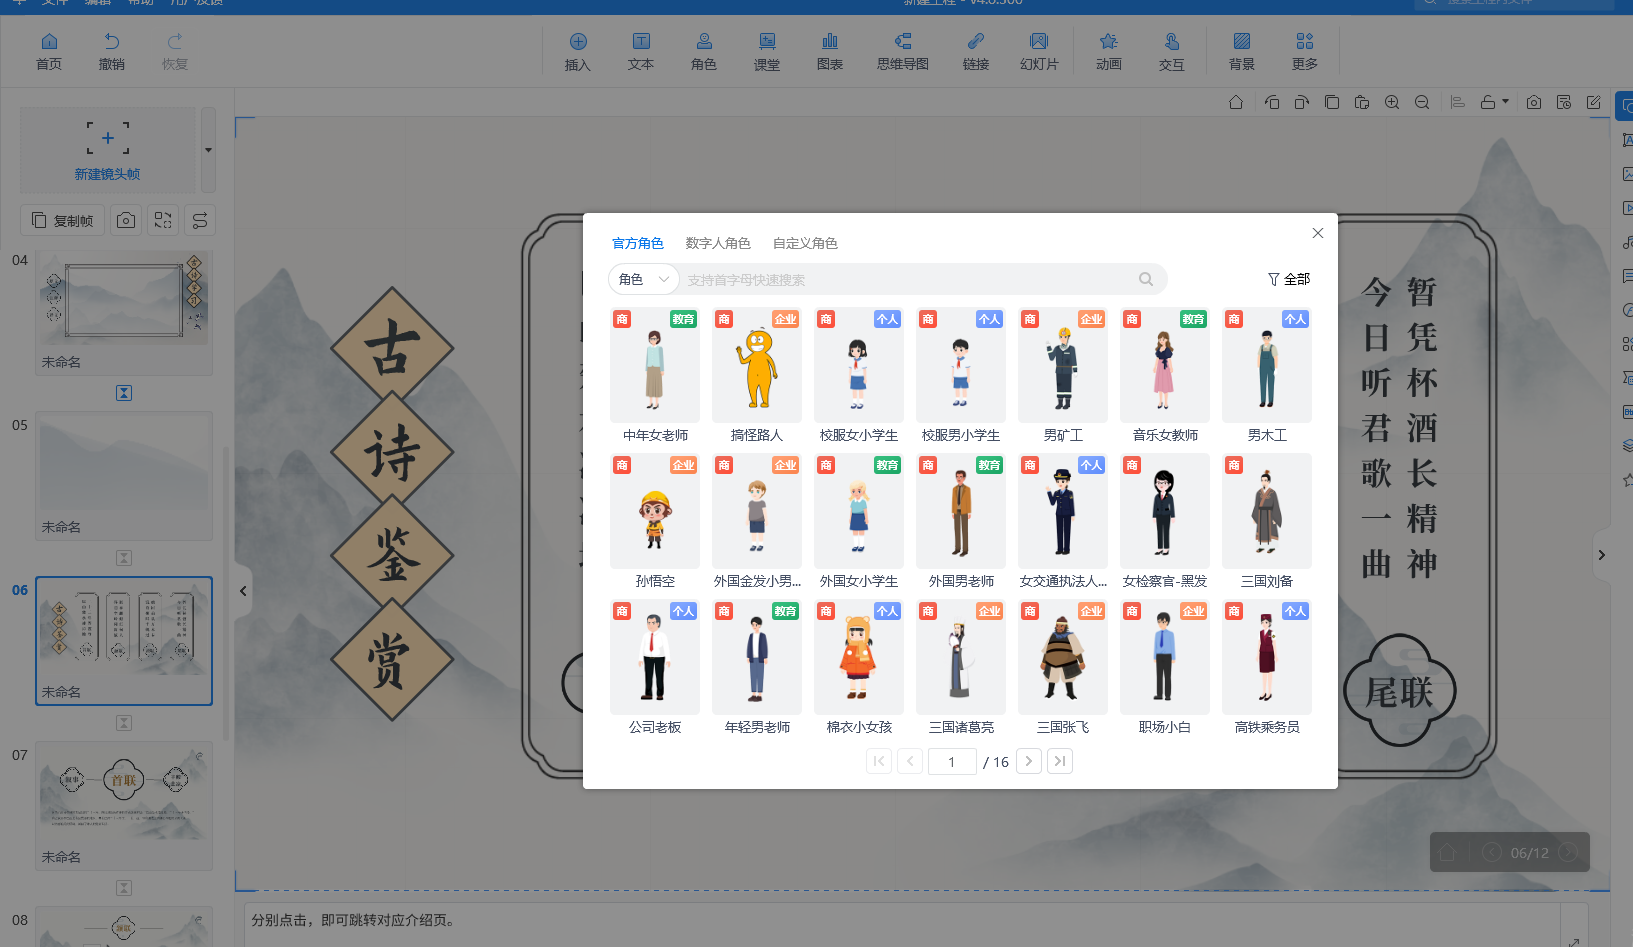Click the canvas home view icon

(x=1236, y=102)
